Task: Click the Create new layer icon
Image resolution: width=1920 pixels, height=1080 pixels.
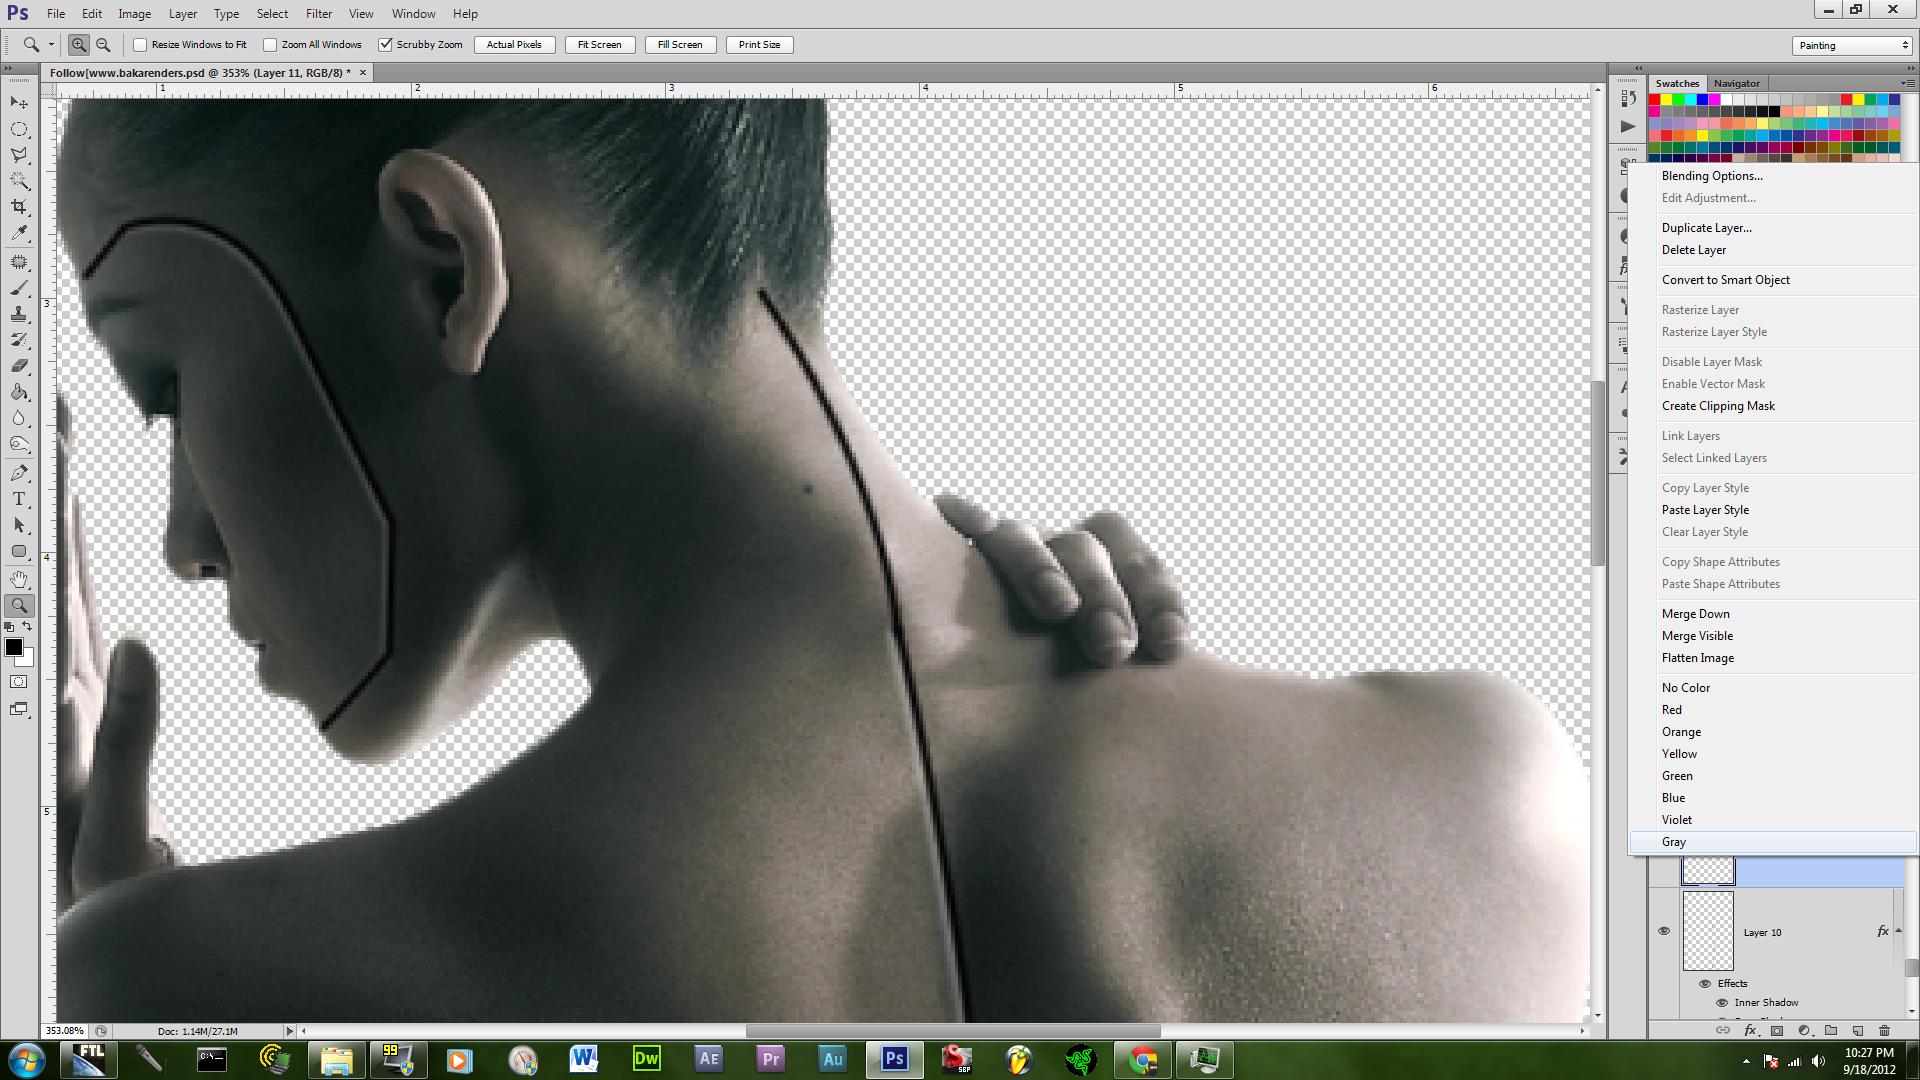Action: coord(1858,1030)
